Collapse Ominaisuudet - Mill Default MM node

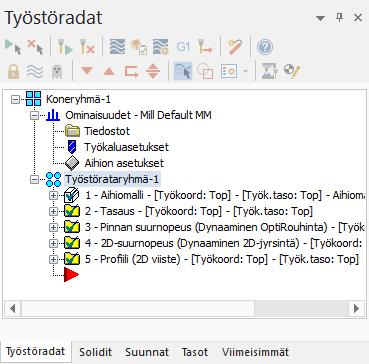[x=34, y=116]
